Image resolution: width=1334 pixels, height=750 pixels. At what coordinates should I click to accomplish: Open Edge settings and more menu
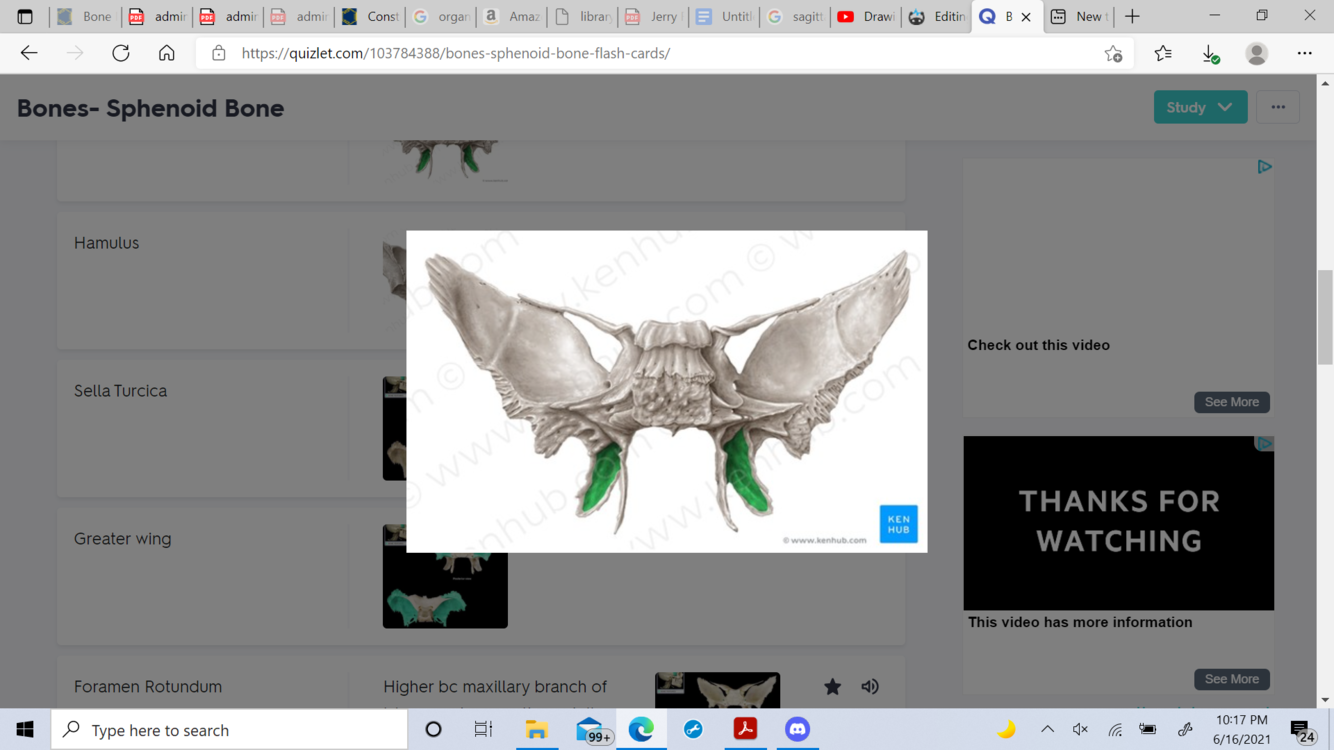tap(1305, 53)
